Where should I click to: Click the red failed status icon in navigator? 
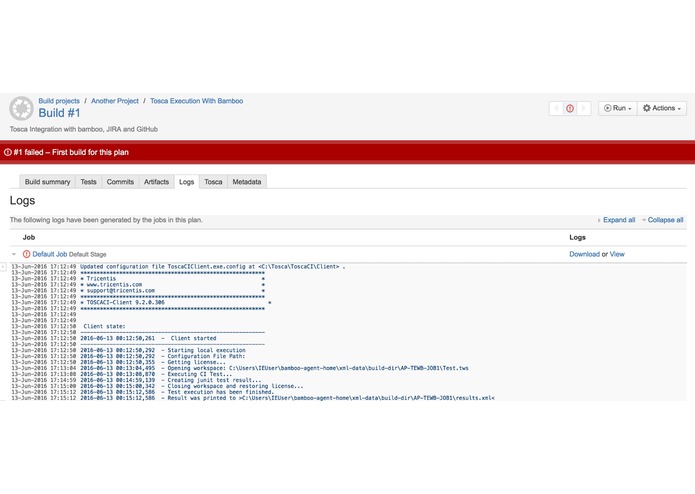point(570,108)
